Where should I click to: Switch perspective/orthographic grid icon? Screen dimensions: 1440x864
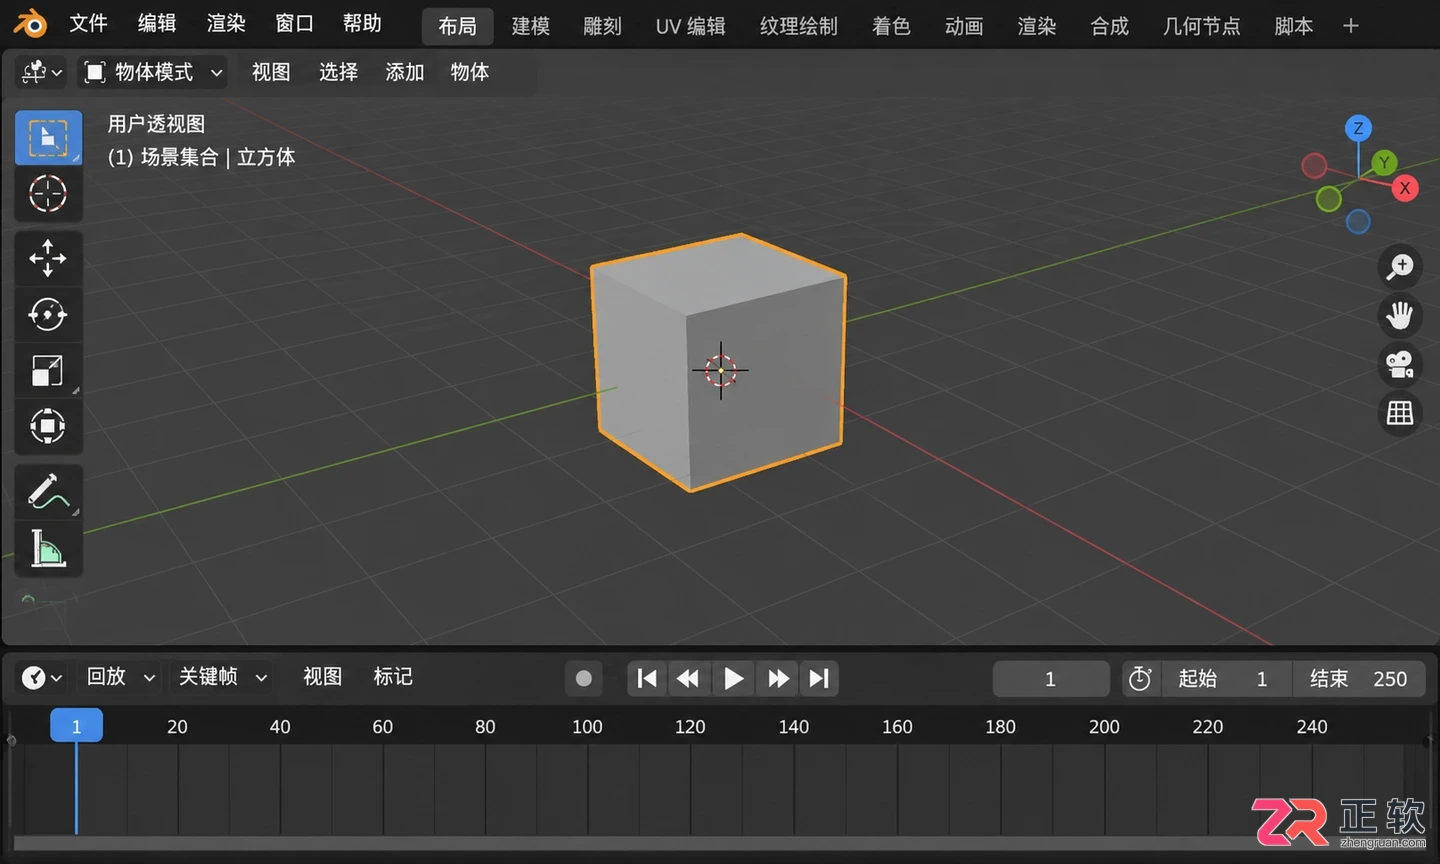(x=1400, y=412)
